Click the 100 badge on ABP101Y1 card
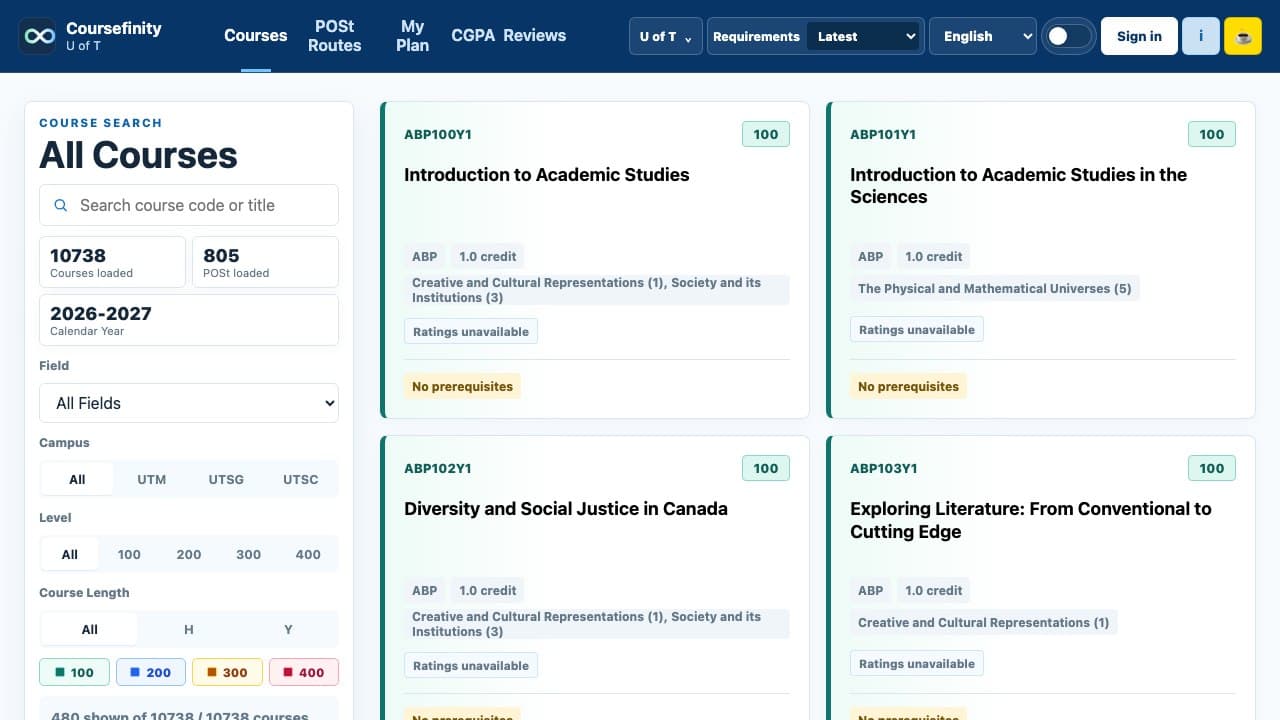 pos(1212,134)
